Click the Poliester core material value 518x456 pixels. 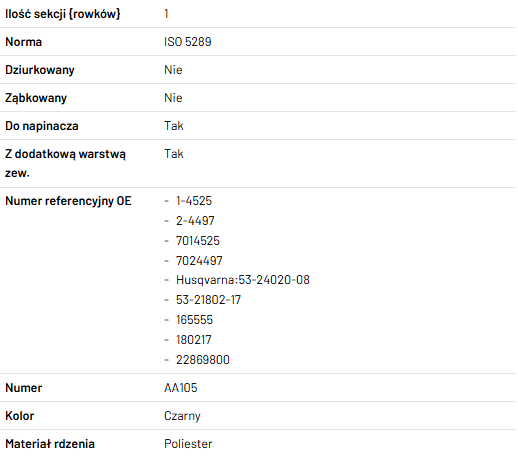point(188,444)
